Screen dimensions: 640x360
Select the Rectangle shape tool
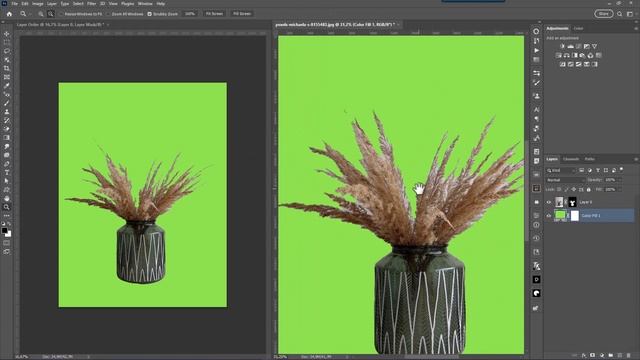(7, 190)
